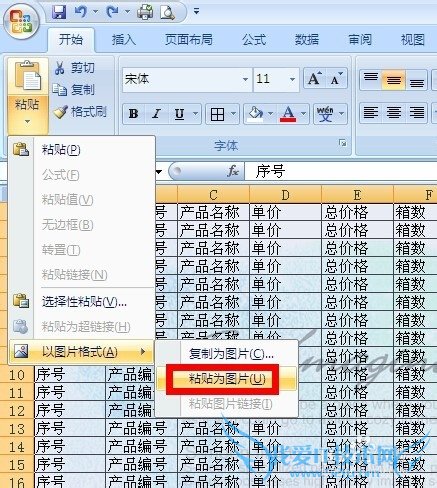
Task: Decrease font size with small A
Action: click(336, 79)
